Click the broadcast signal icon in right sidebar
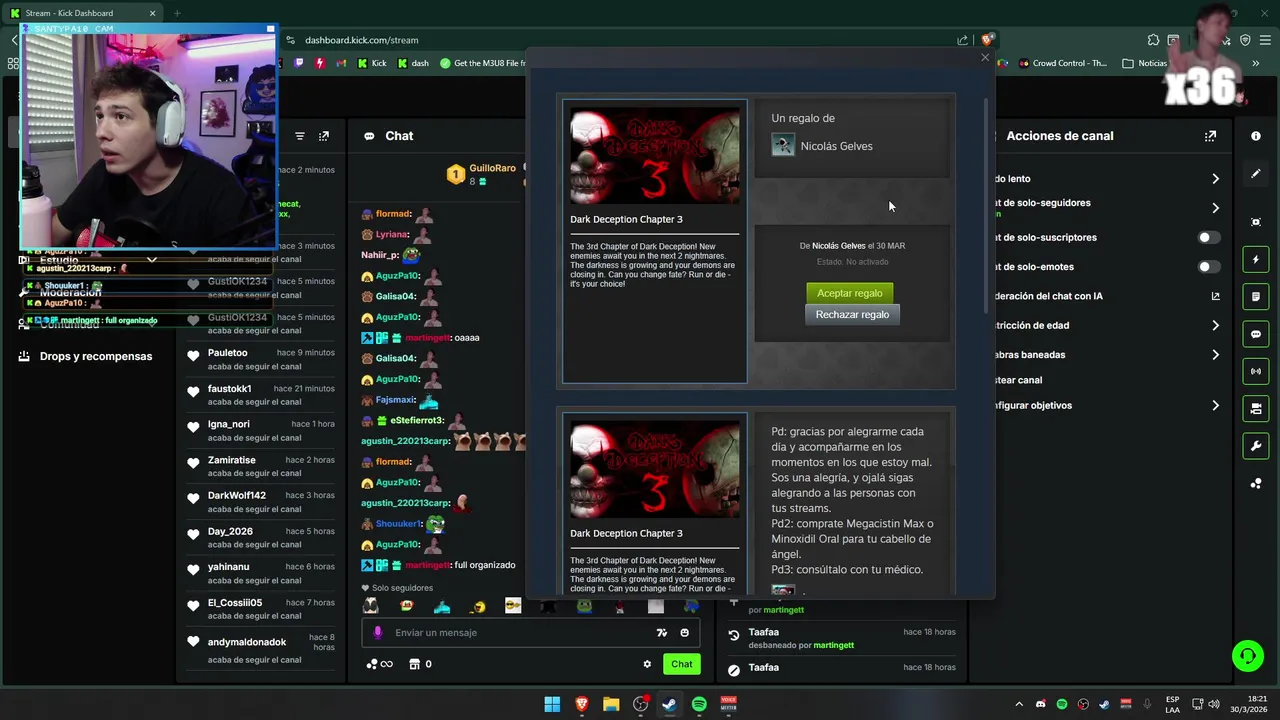The height and width of the screenshot is (720, 1280). click(1256, 371)
